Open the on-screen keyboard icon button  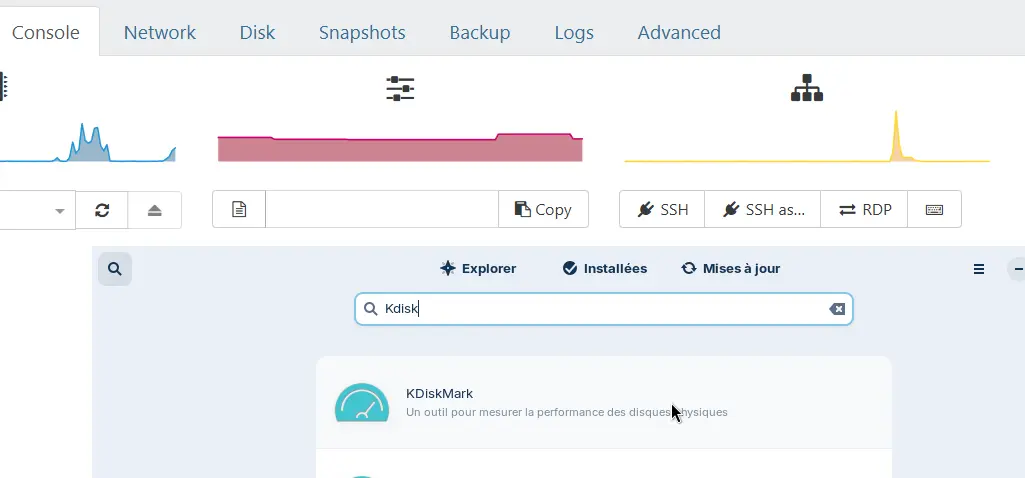pos(934,210)
